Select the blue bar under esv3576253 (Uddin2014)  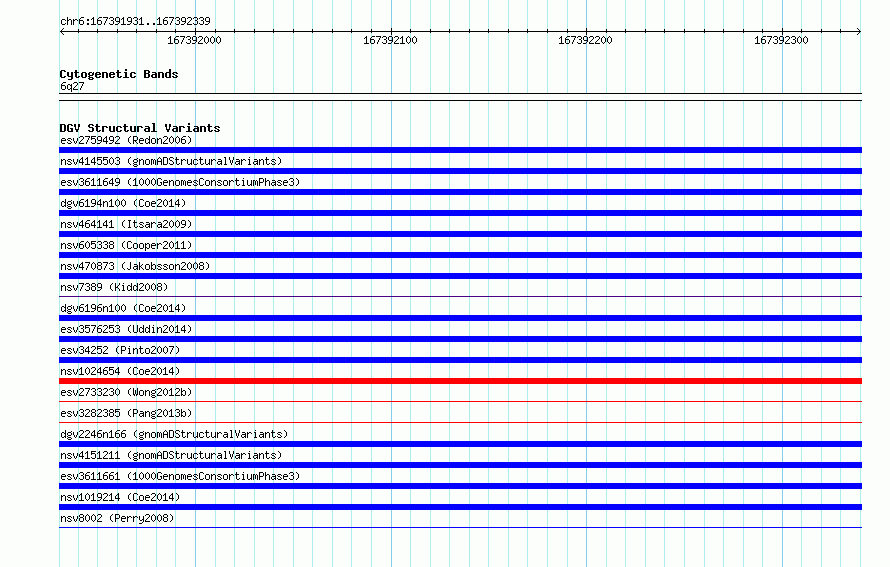click(460, 339)
